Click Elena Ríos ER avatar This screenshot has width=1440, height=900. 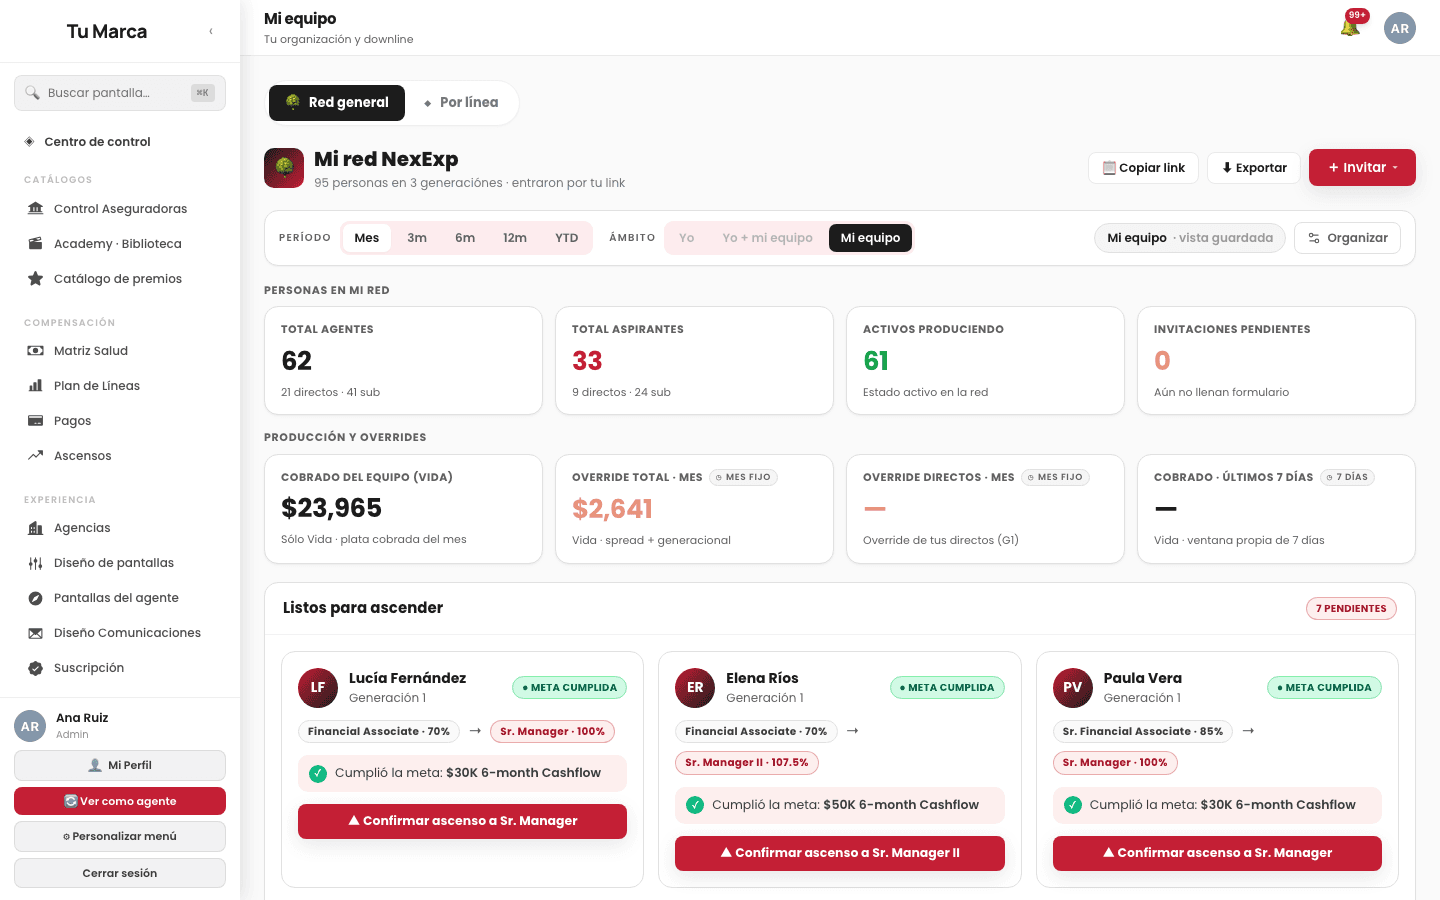tap(695, 688)
